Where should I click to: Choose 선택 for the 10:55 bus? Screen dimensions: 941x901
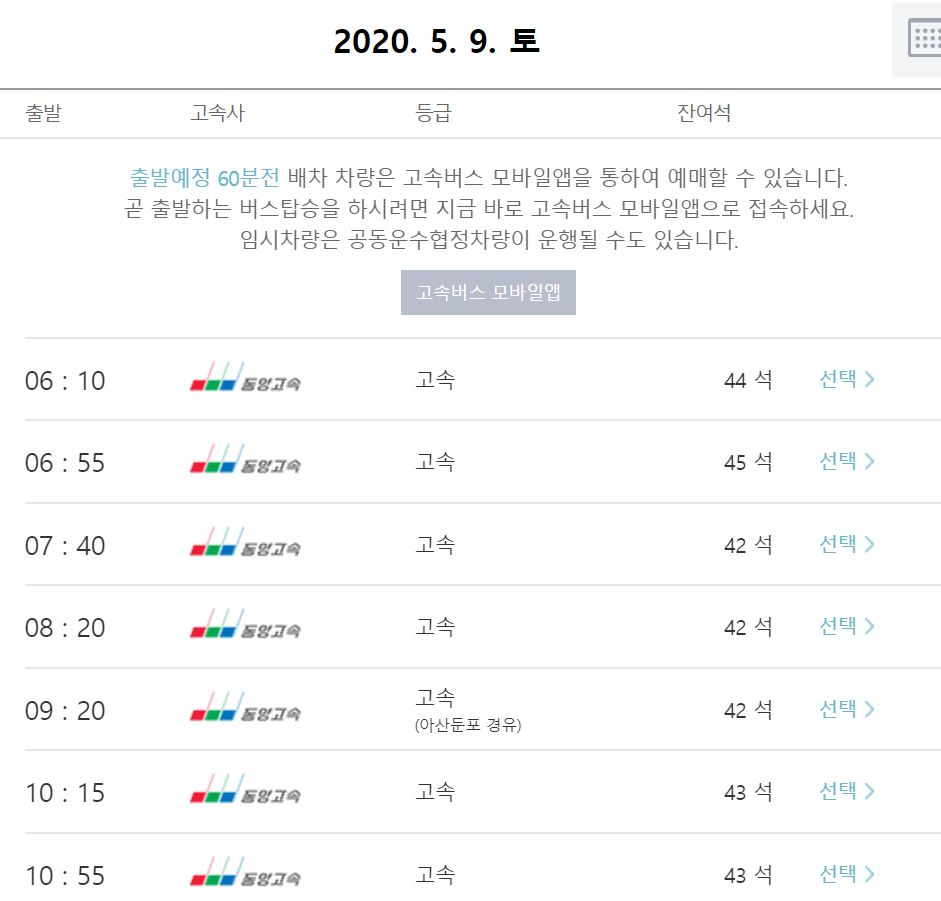coord(847,874)
